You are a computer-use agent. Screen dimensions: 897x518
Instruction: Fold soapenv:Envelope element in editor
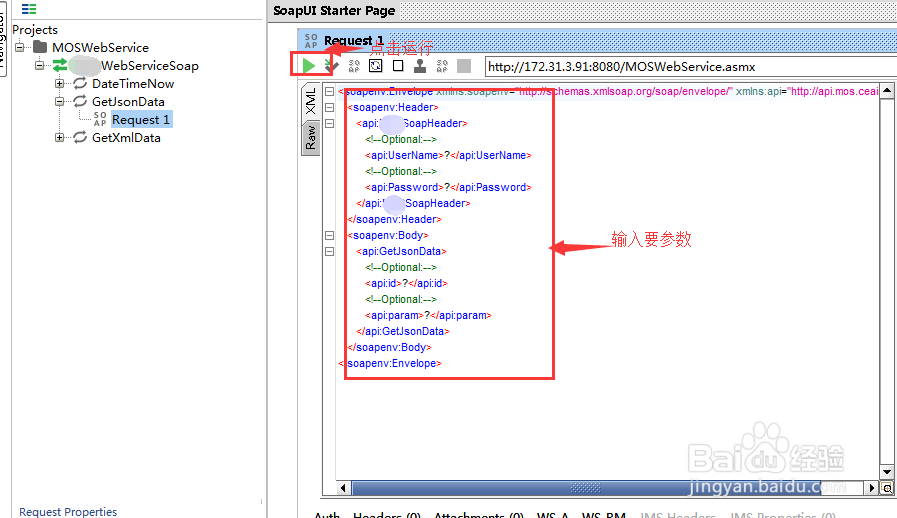(x=330, y=92)
